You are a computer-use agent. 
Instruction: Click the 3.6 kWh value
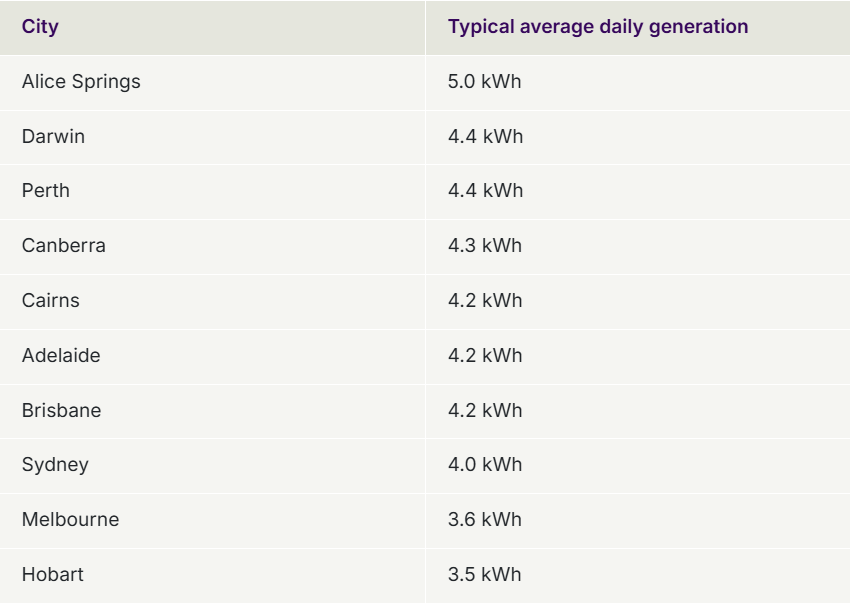tap(484, 520)
